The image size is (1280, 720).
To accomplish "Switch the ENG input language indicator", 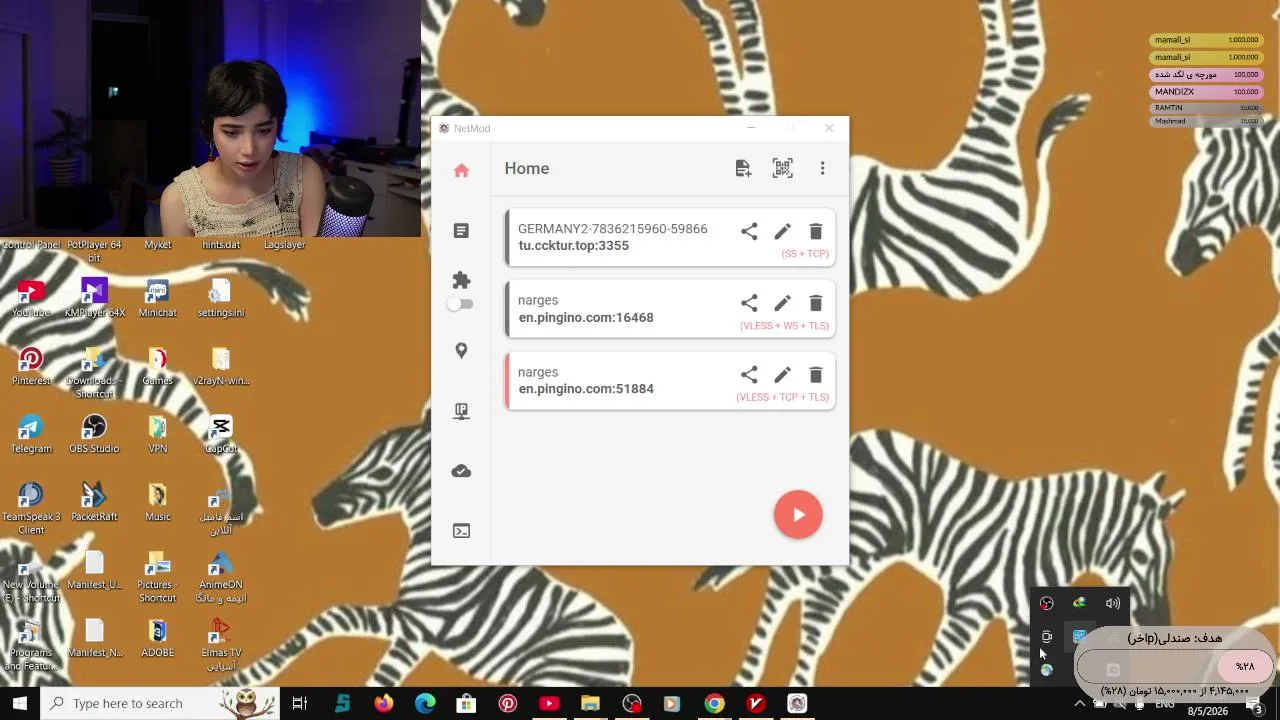I will pyautogui.click(x=1165, y=704).
